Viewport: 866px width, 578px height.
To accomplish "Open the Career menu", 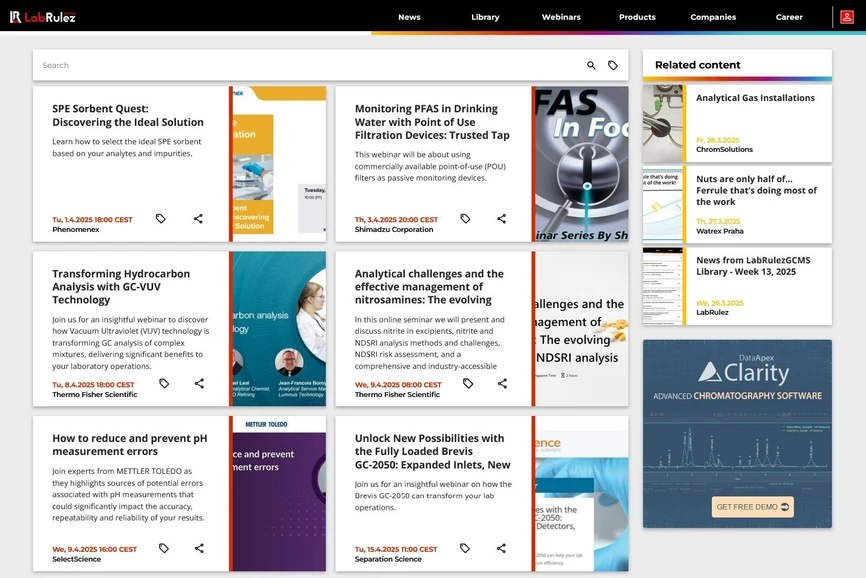I will click(789, 17).
